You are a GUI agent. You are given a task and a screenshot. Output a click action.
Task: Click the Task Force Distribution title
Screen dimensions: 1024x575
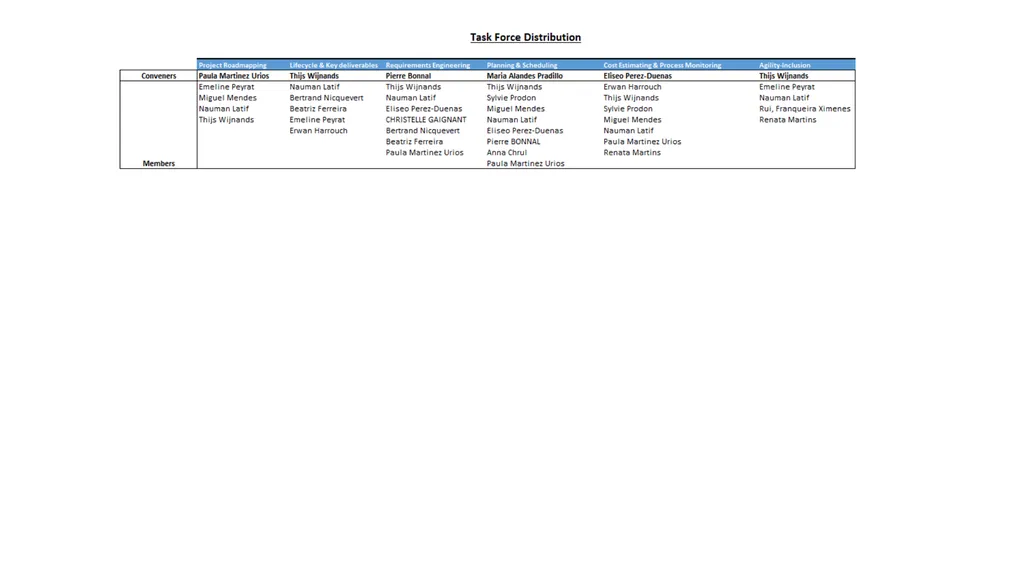(x=525, y=37)
